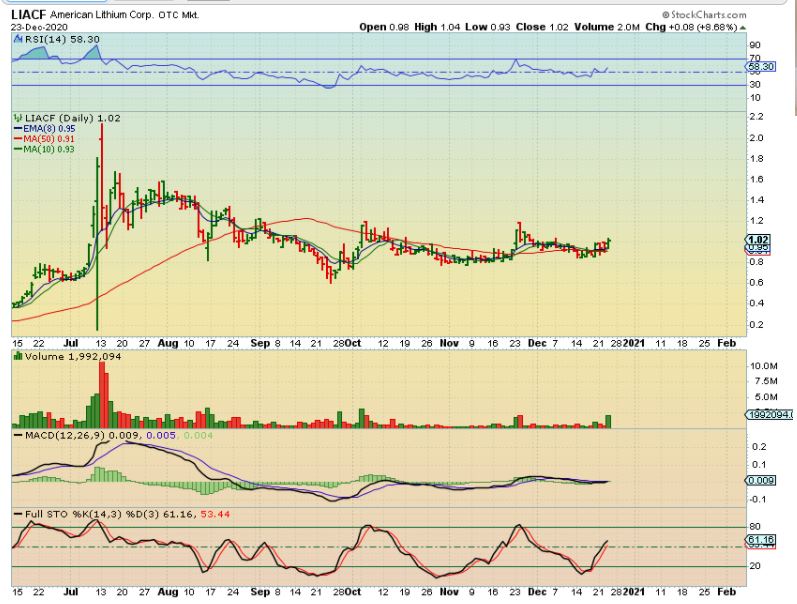Screen dimensions: 797x604
Task: Click the RSI(14) indicator icon
Action: coord(18,39)
